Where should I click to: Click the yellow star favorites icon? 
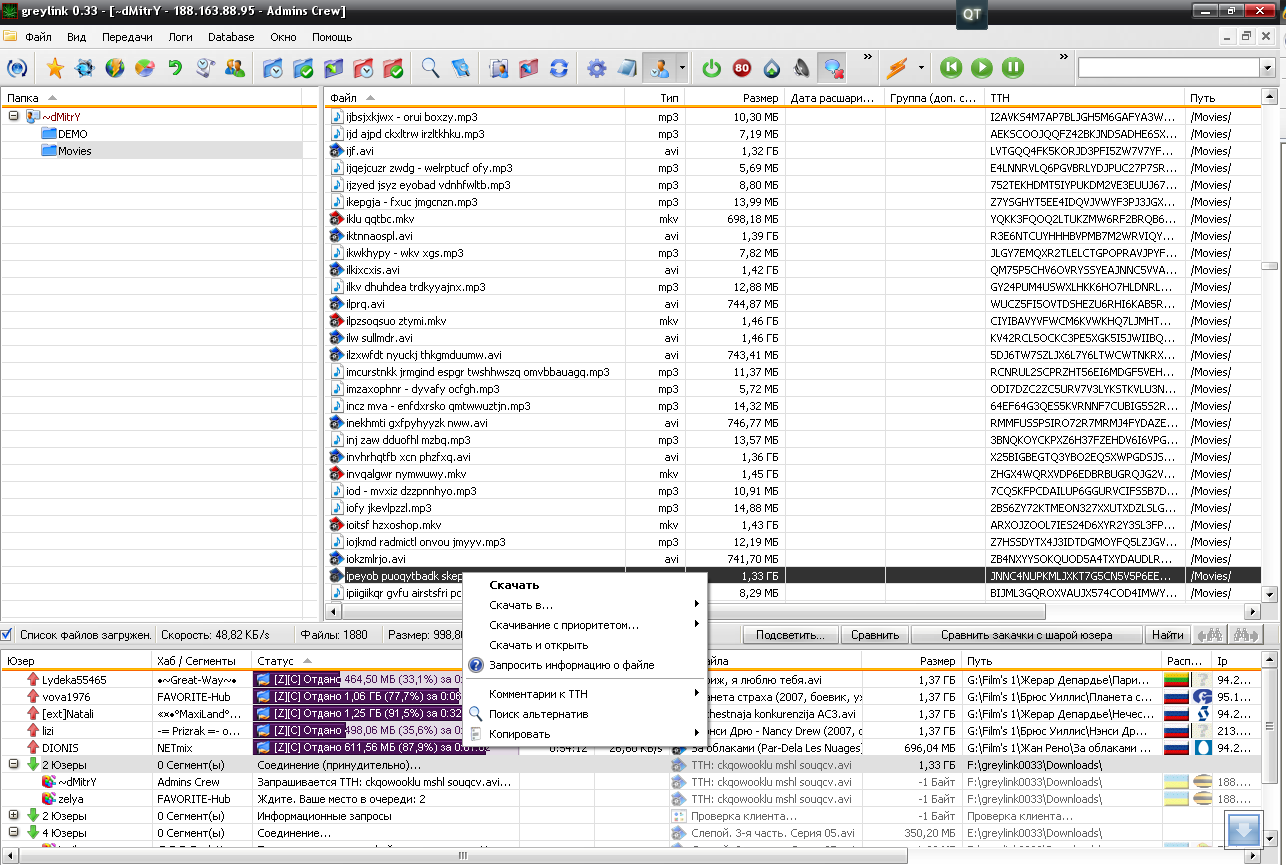click(55, 68)
